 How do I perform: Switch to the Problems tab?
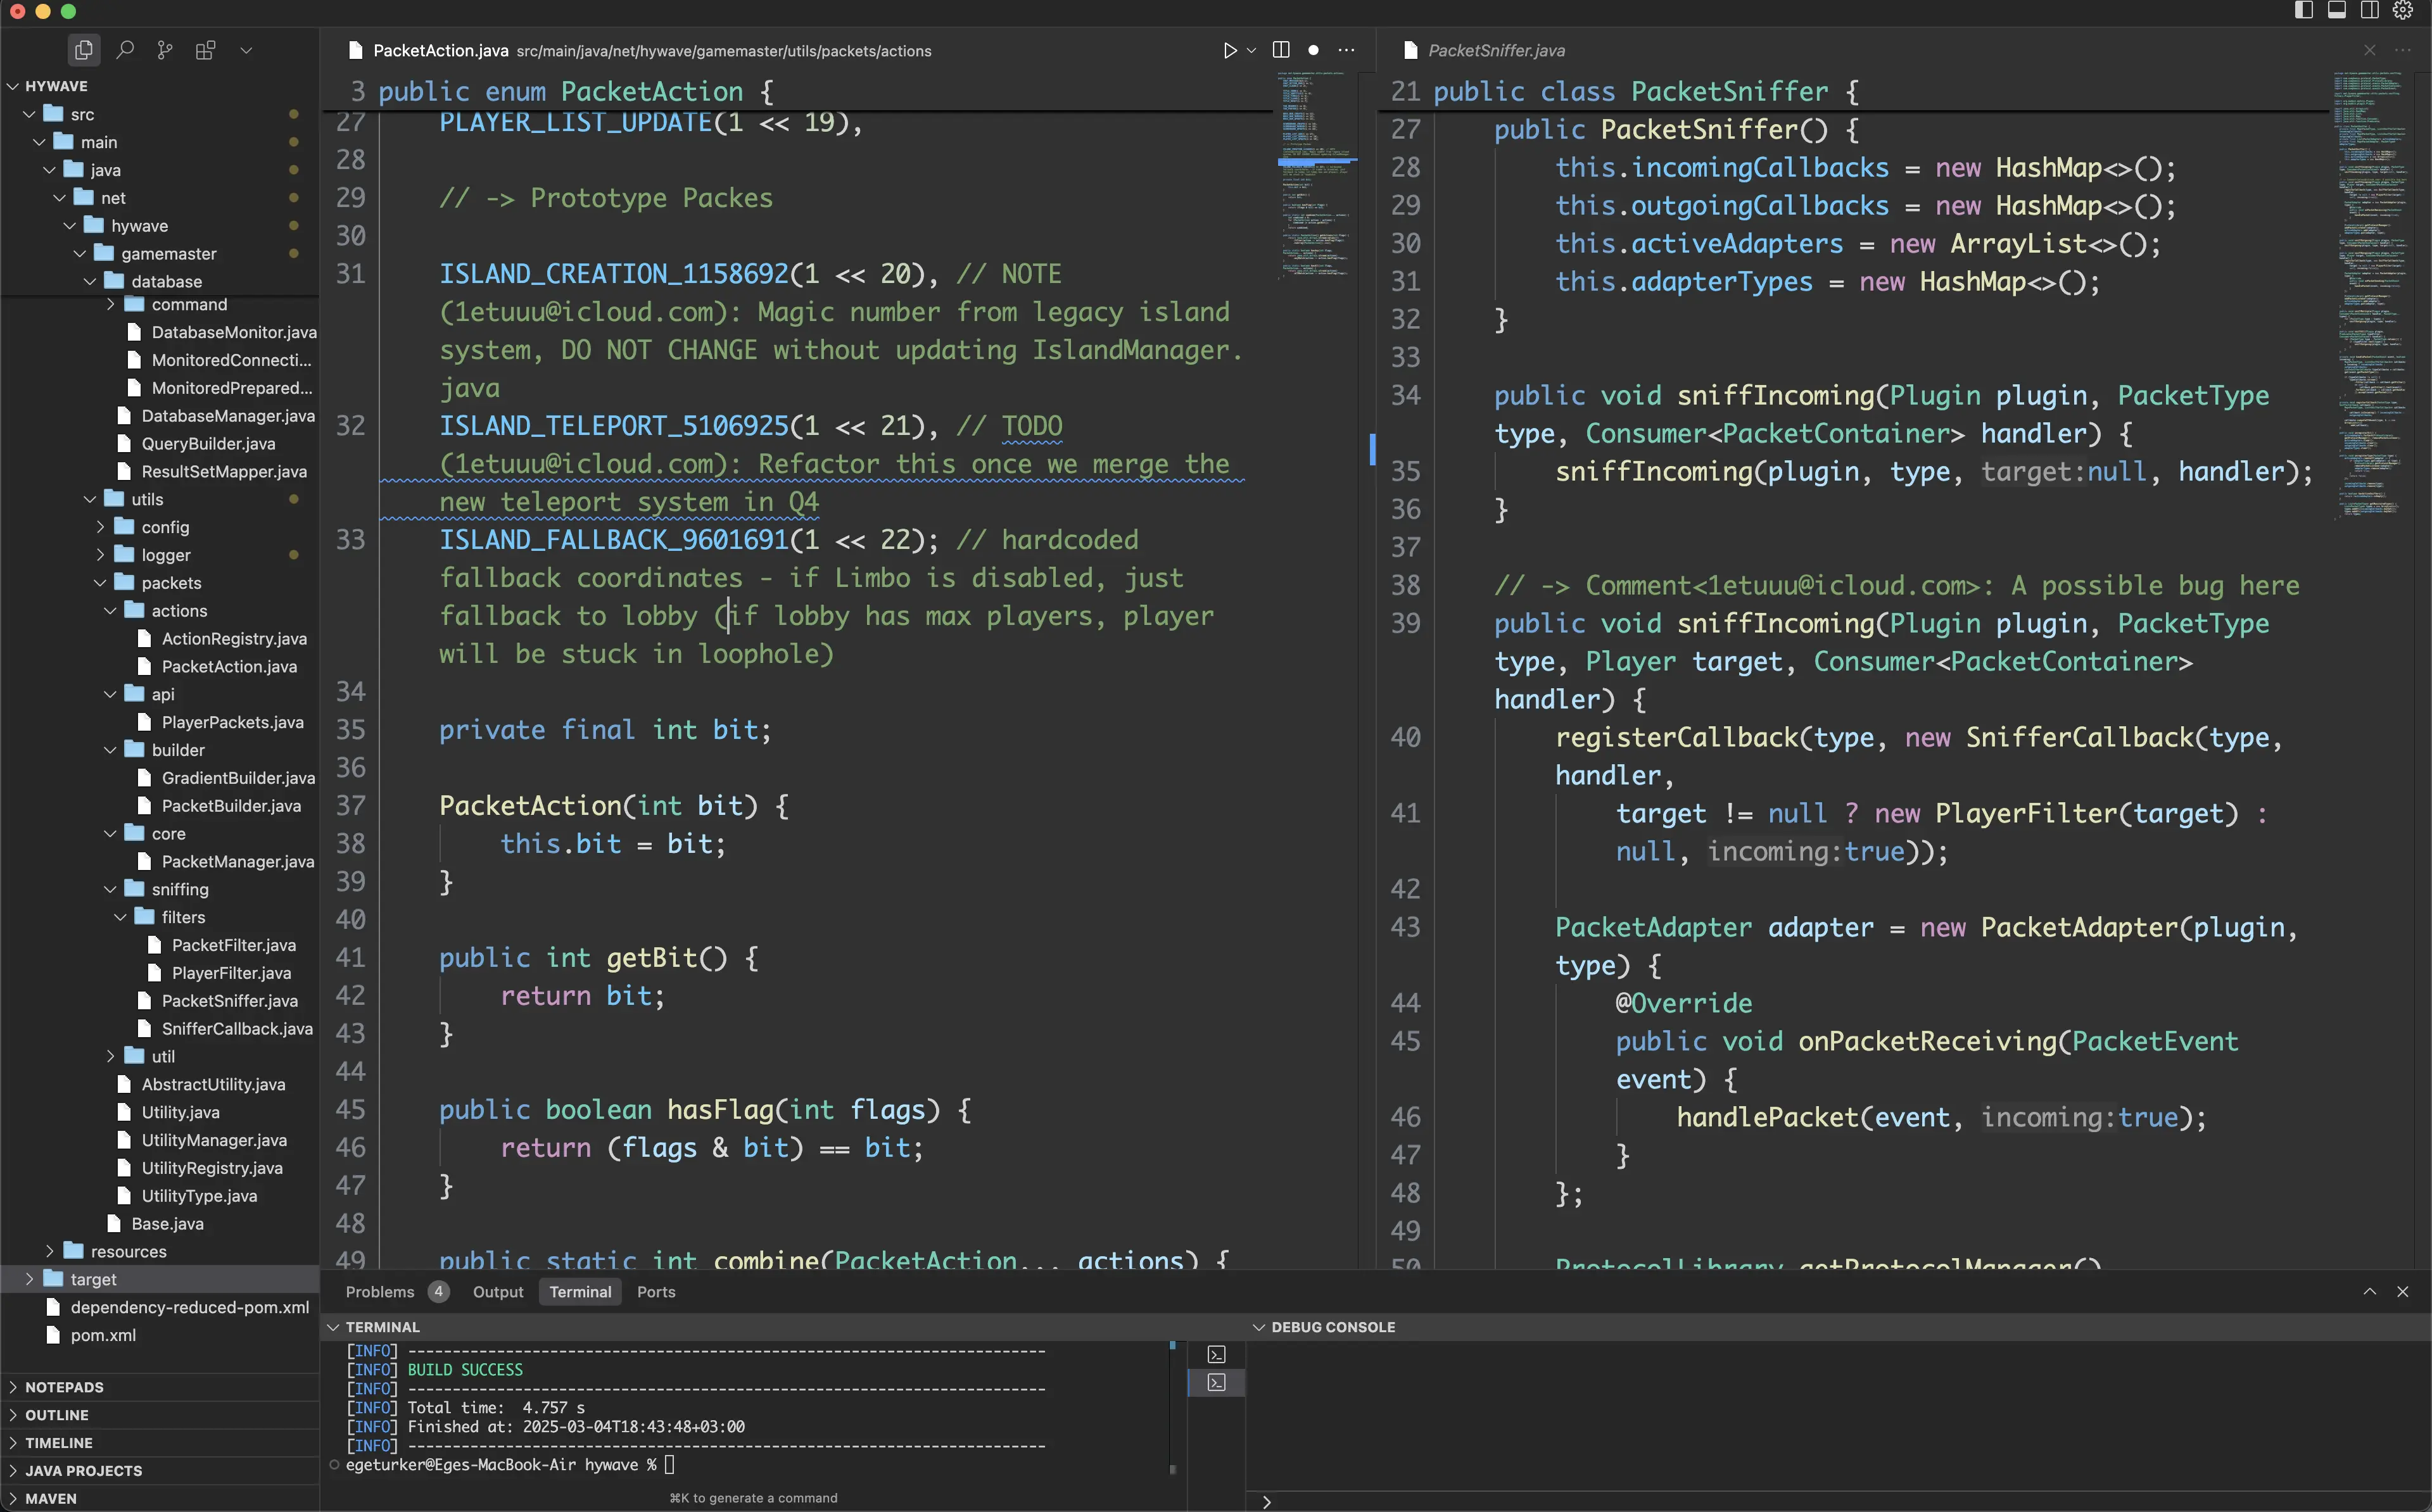click(380, 1292)
